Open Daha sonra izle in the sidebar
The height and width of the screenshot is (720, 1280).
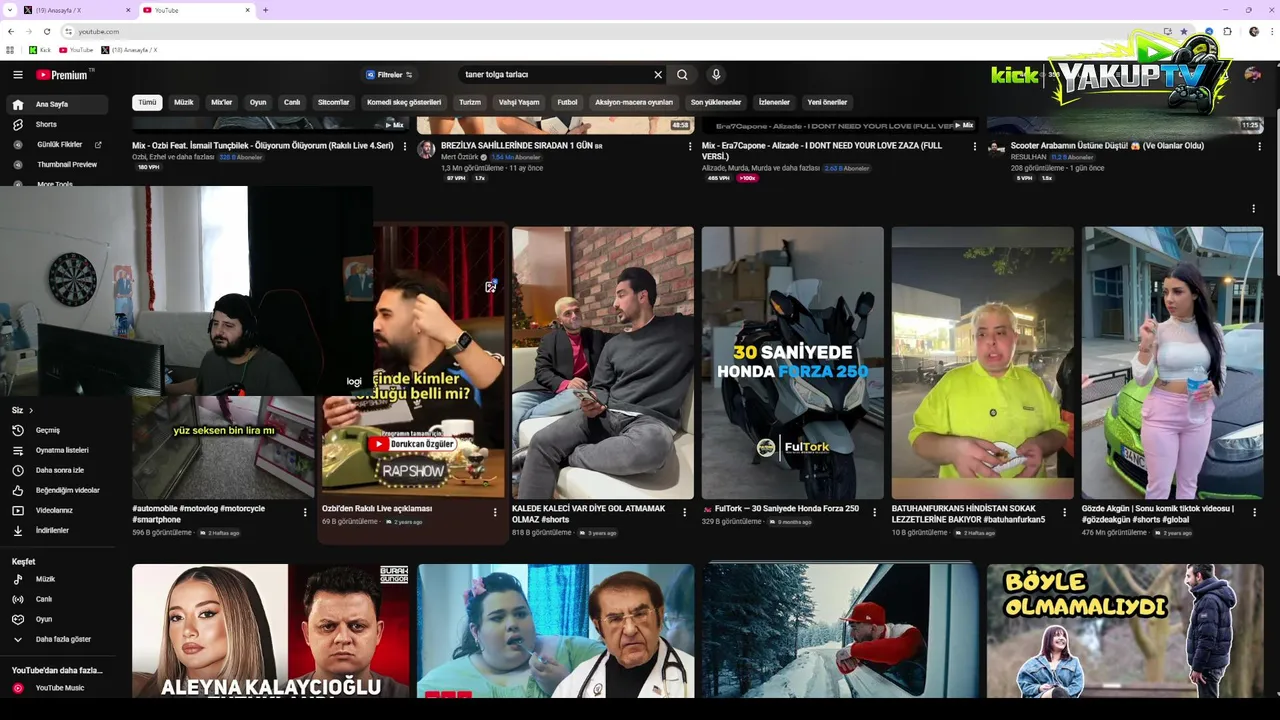pos(57,470)
